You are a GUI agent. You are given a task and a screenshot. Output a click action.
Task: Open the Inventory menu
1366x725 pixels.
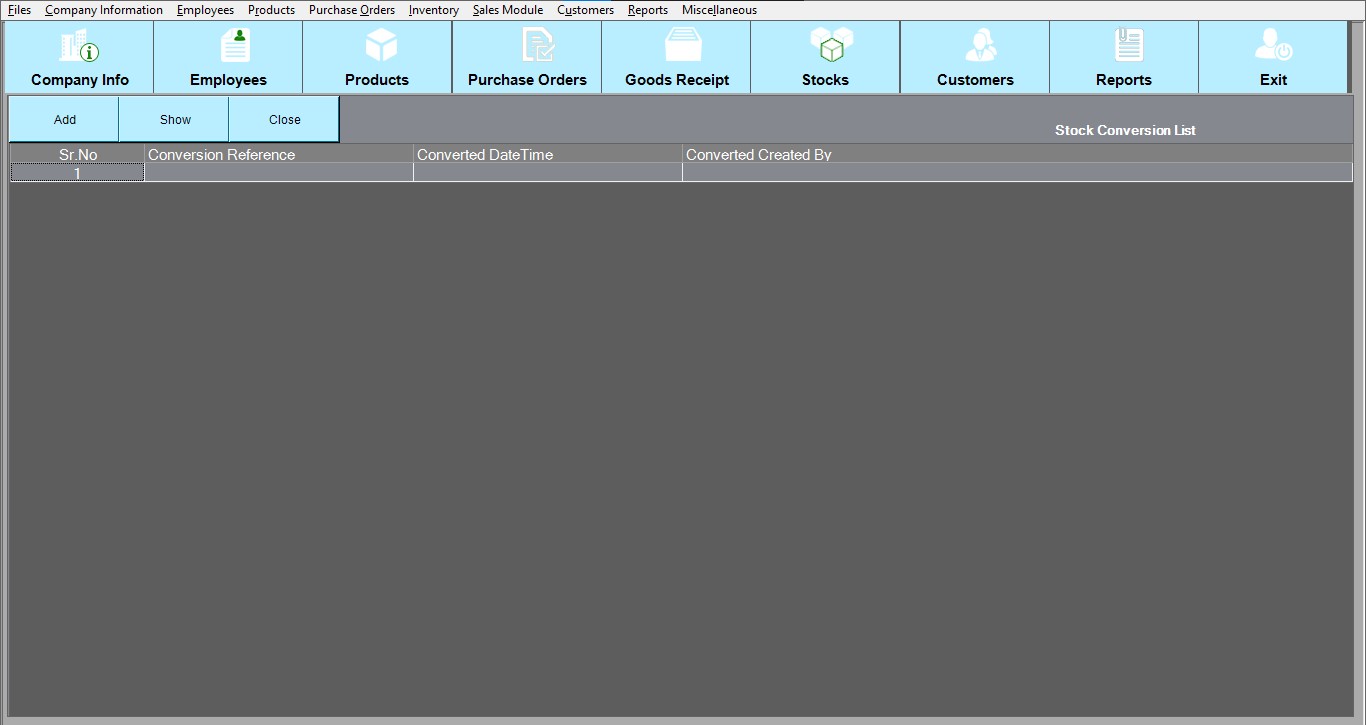pos(433,10)
